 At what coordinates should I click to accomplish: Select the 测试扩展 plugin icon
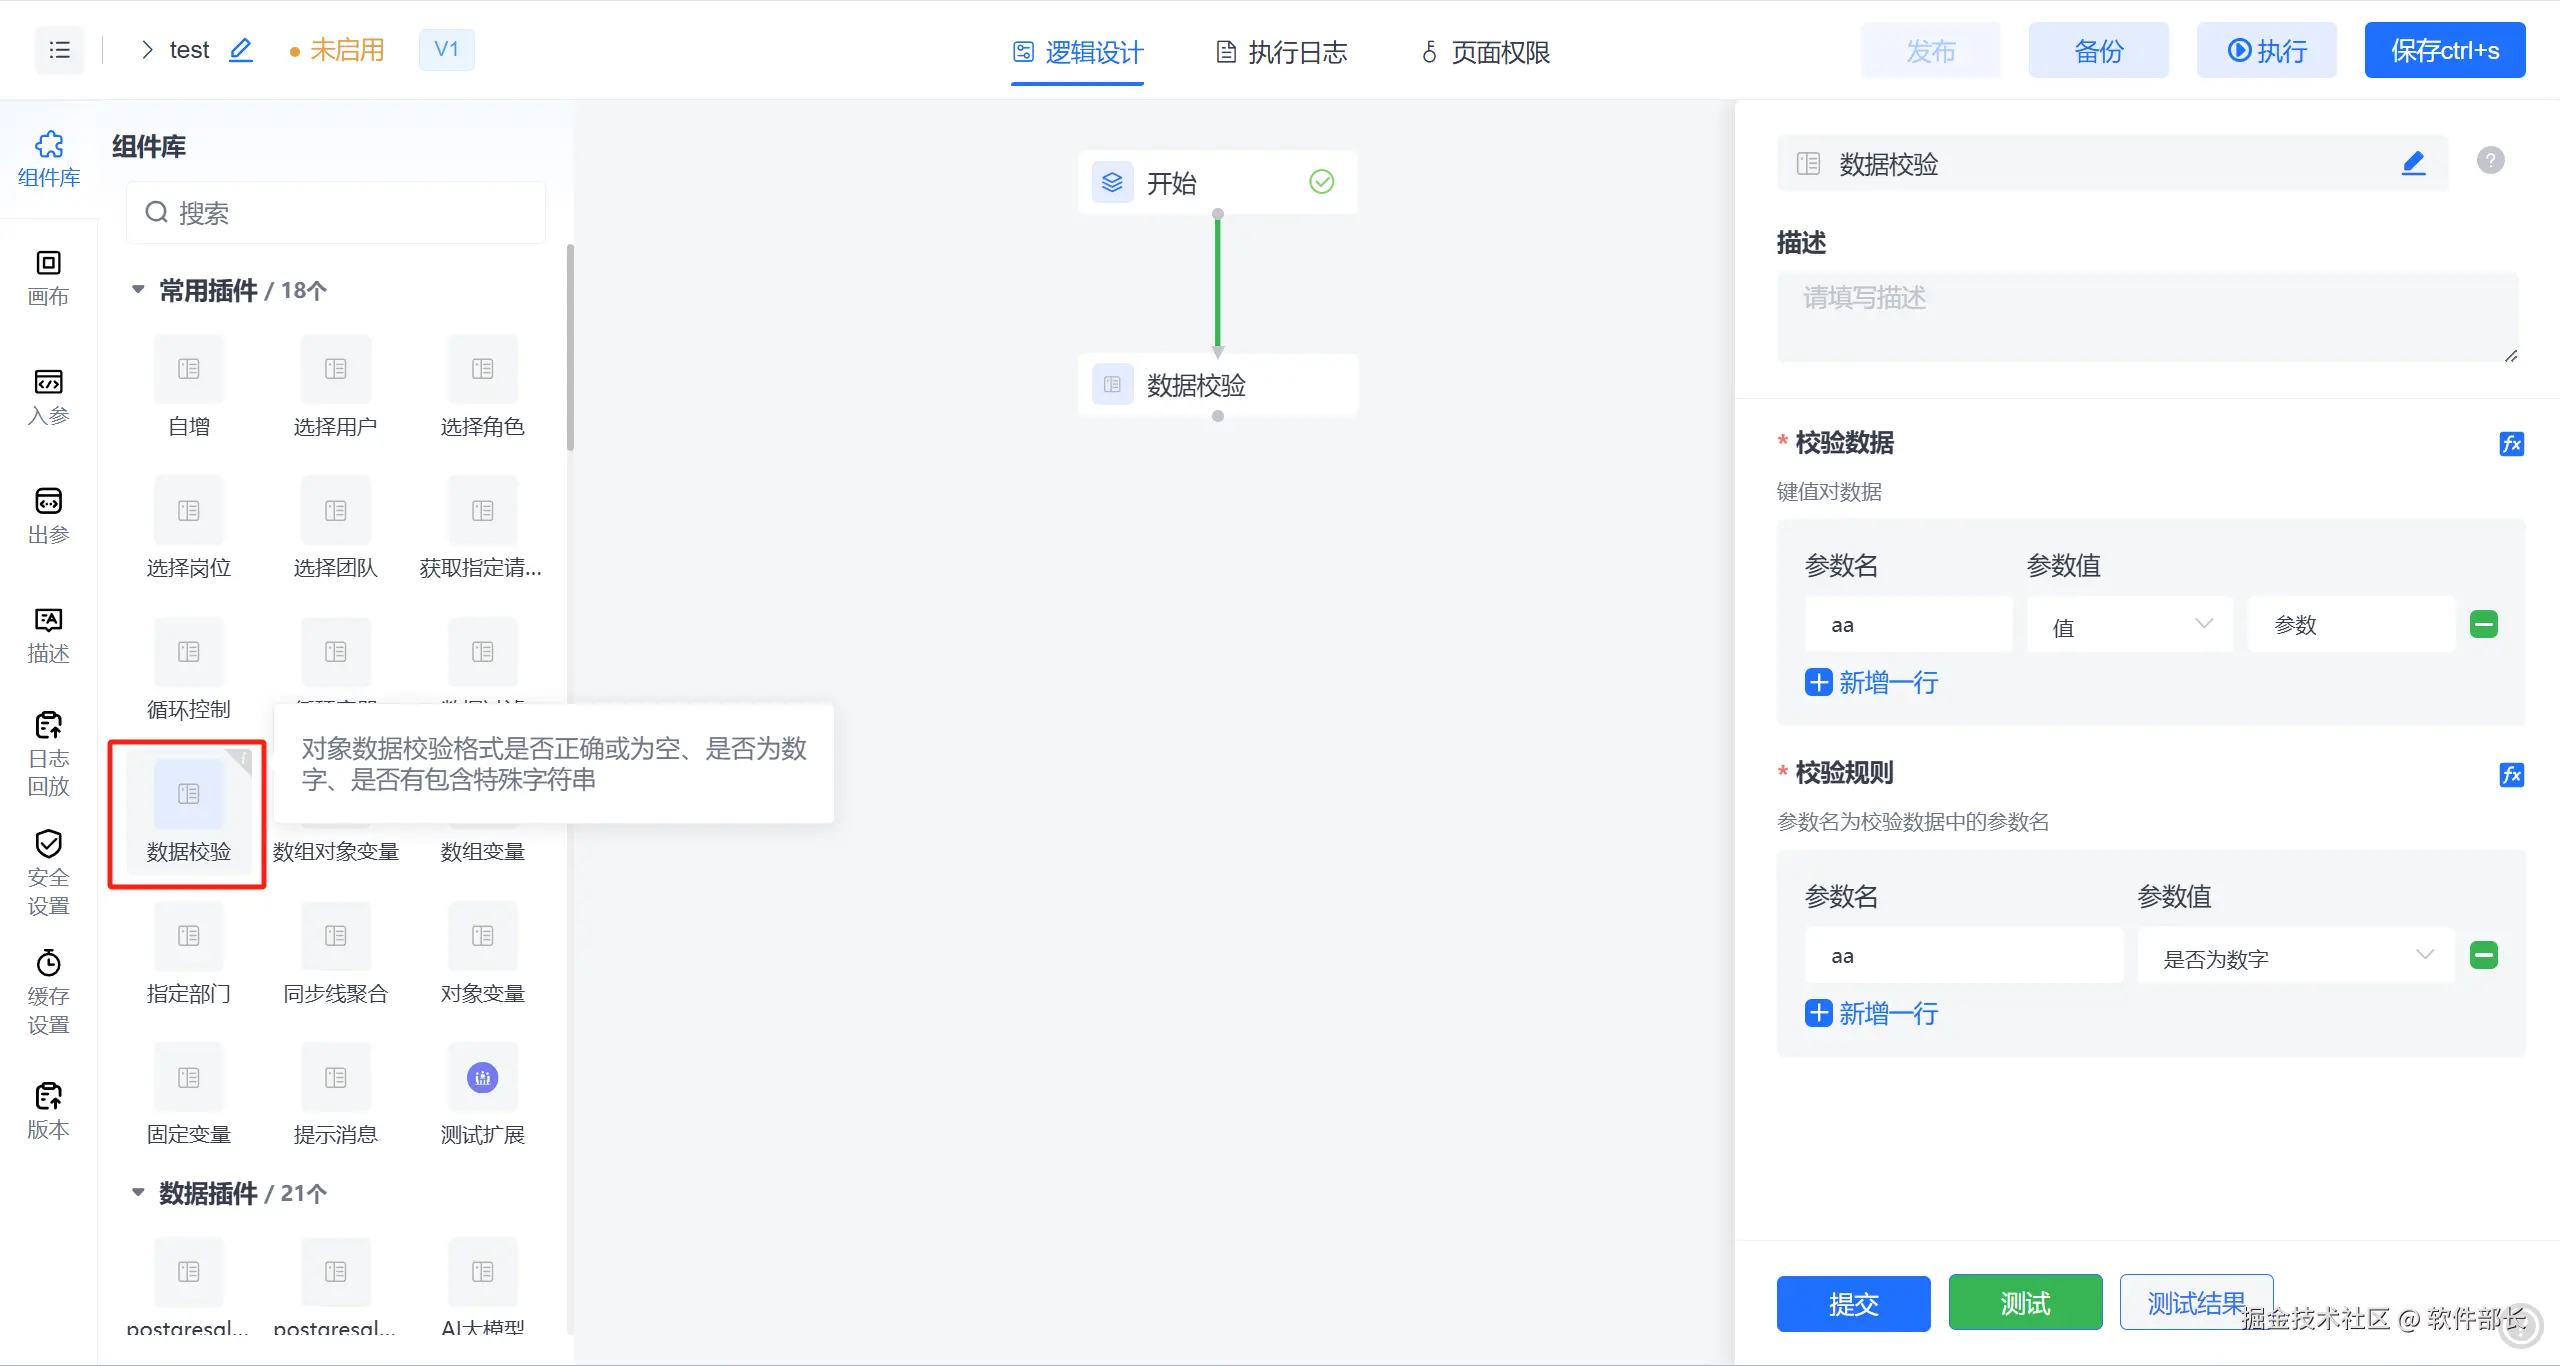(482, 1078)
